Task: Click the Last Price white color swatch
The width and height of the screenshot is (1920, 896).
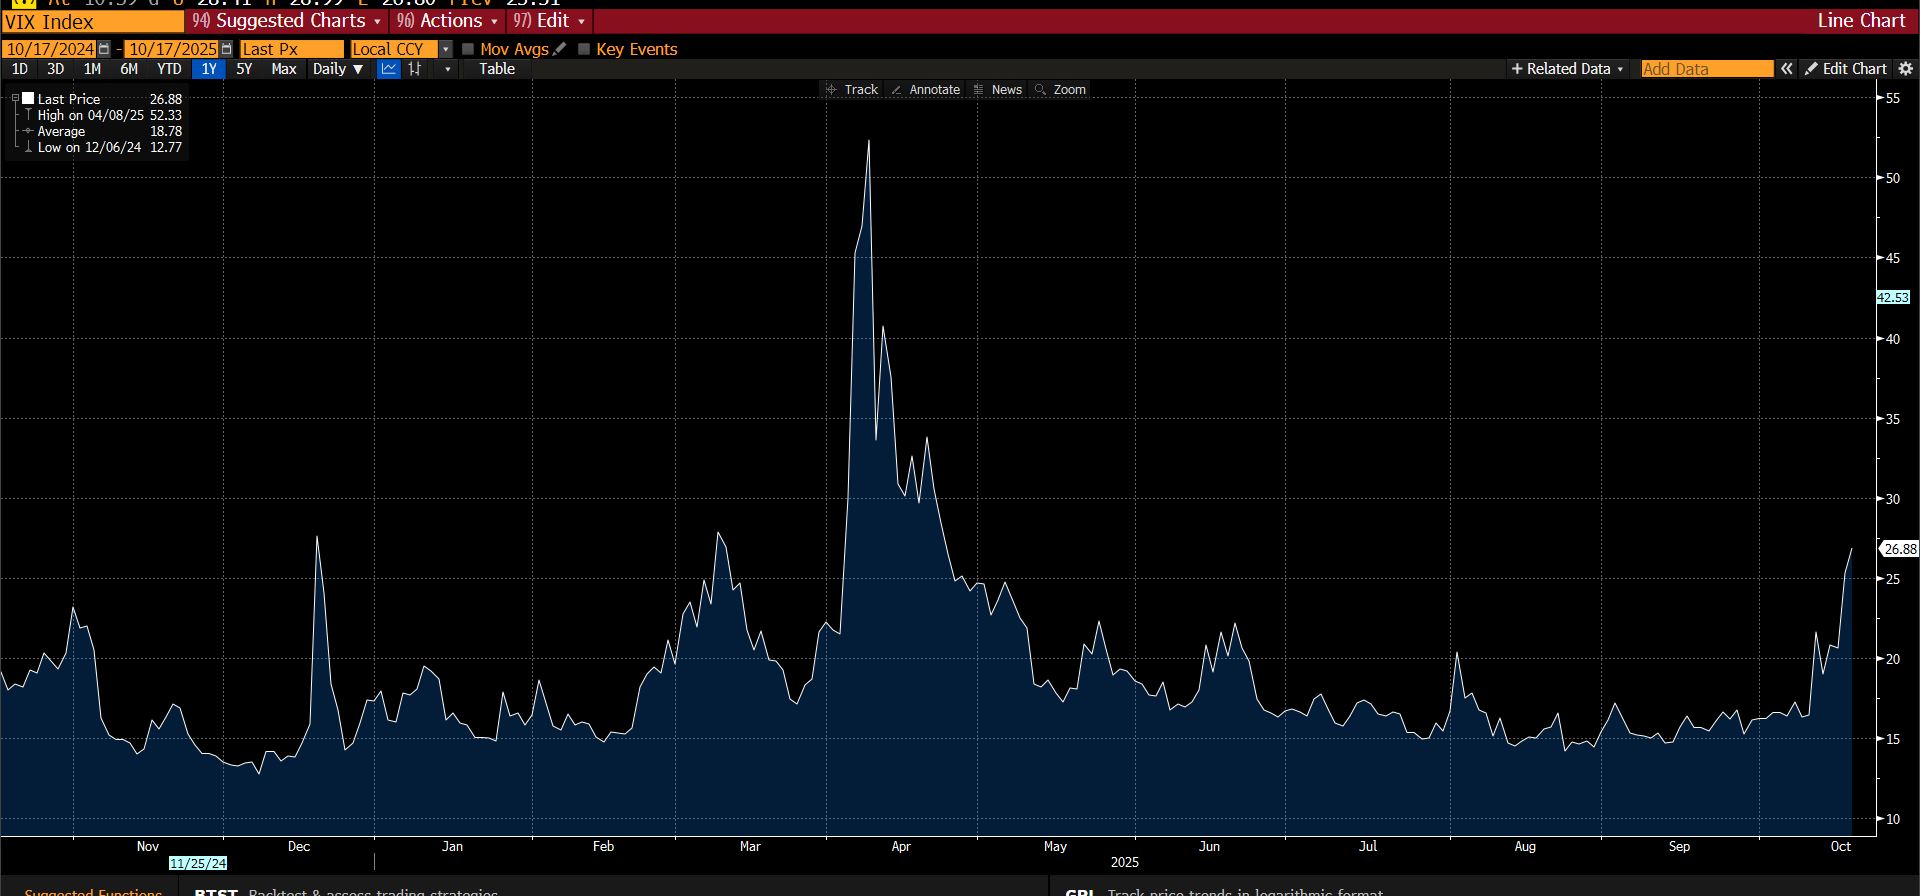Action: 29,98
